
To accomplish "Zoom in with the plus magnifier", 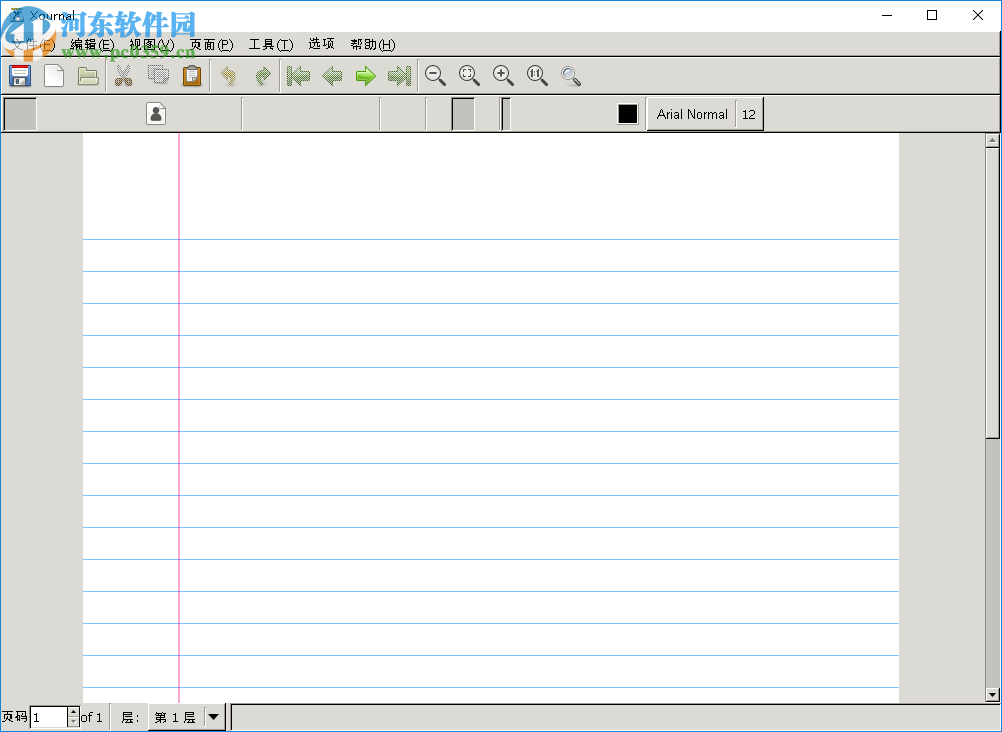I will point(503,75).
